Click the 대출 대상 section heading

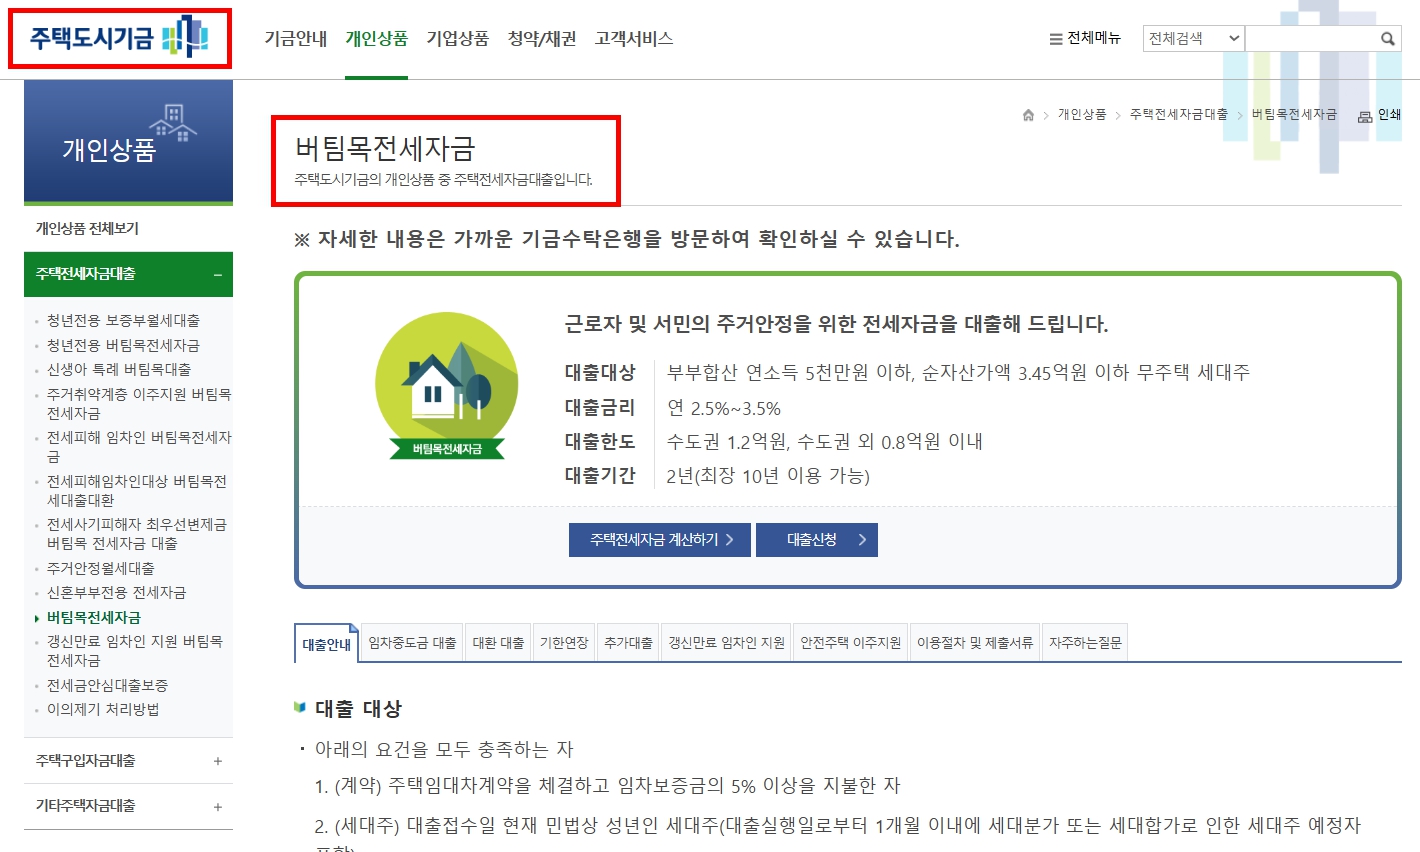click(358, 709)
